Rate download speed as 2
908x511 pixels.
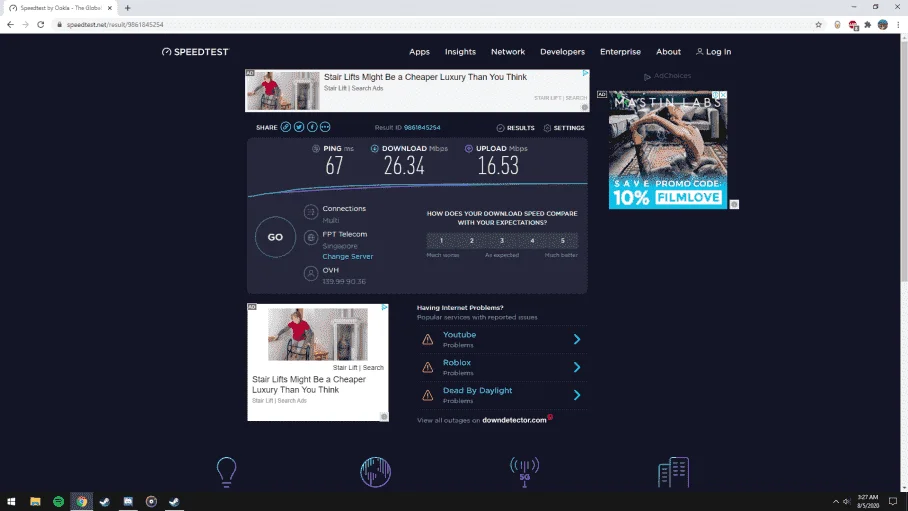click(x=471, y=240)
